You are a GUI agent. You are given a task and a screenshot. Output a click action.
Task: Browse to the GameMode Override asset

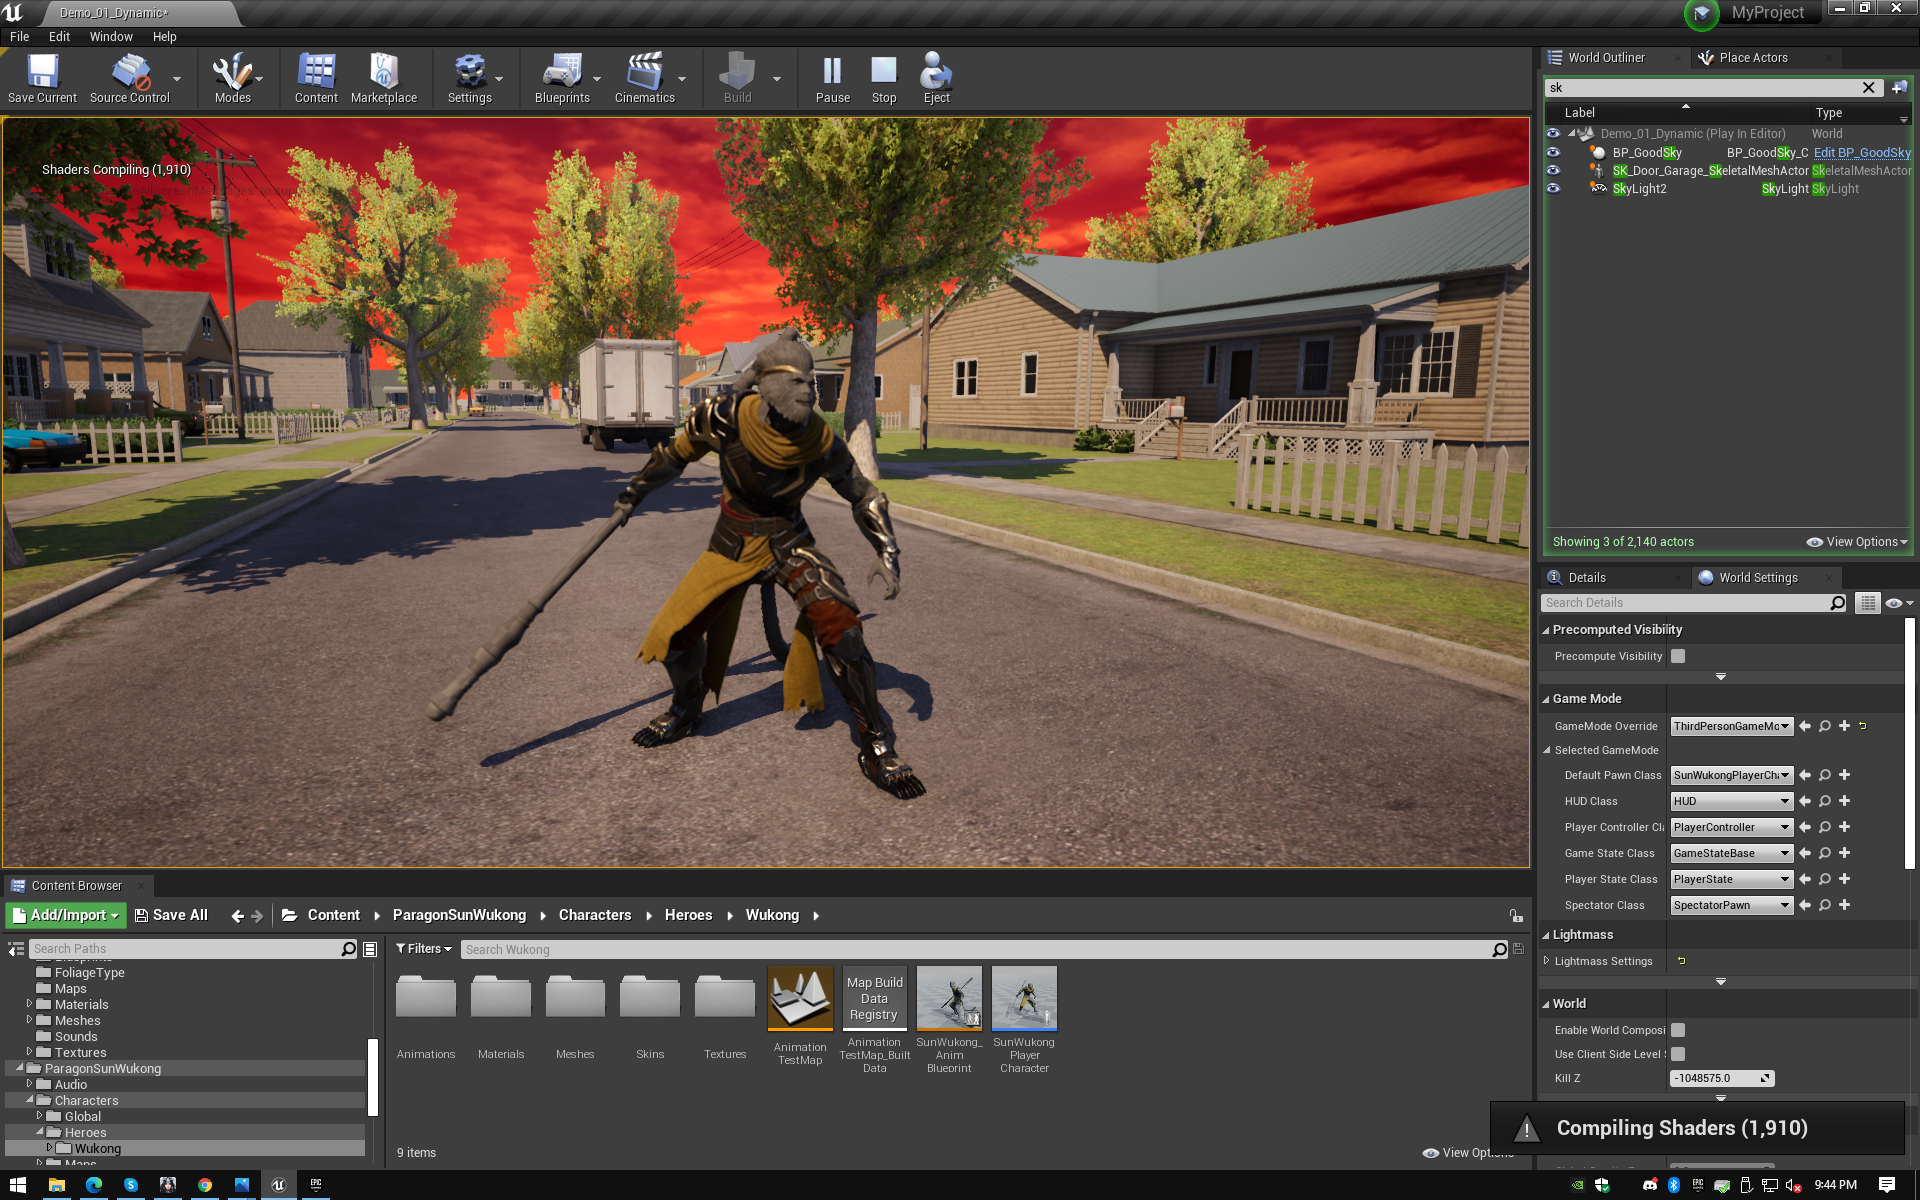click(1825, 726)
